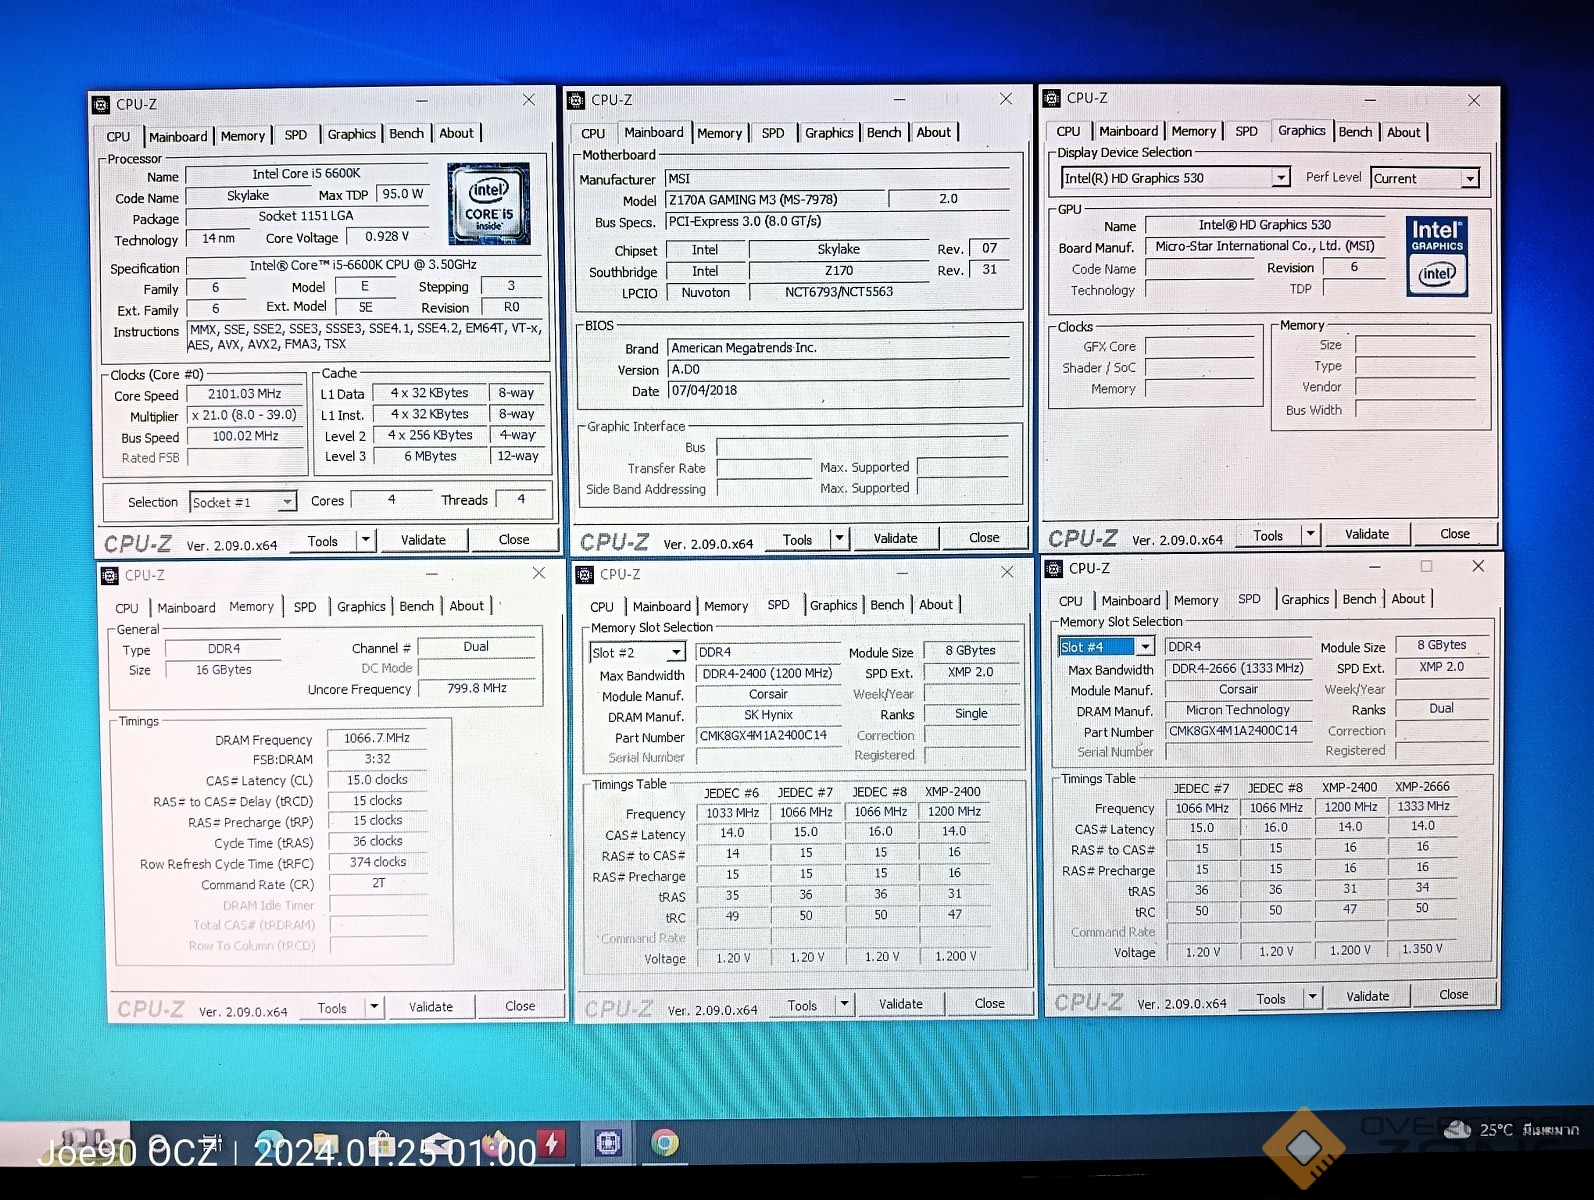
Task: Expand the Tools arrow in the graphics window
Action: pos(1310,535)
